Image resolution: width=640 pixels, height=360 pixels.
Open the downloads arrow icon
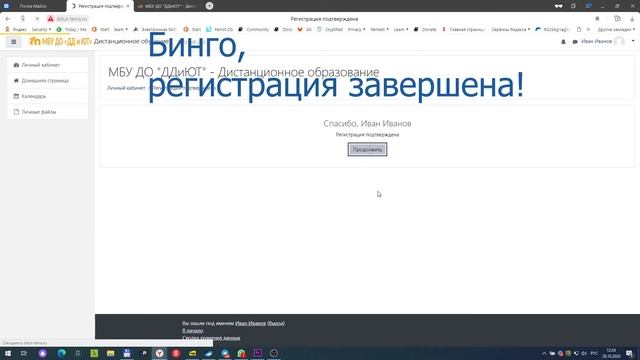pyautogui.click(x=633, y=19)
